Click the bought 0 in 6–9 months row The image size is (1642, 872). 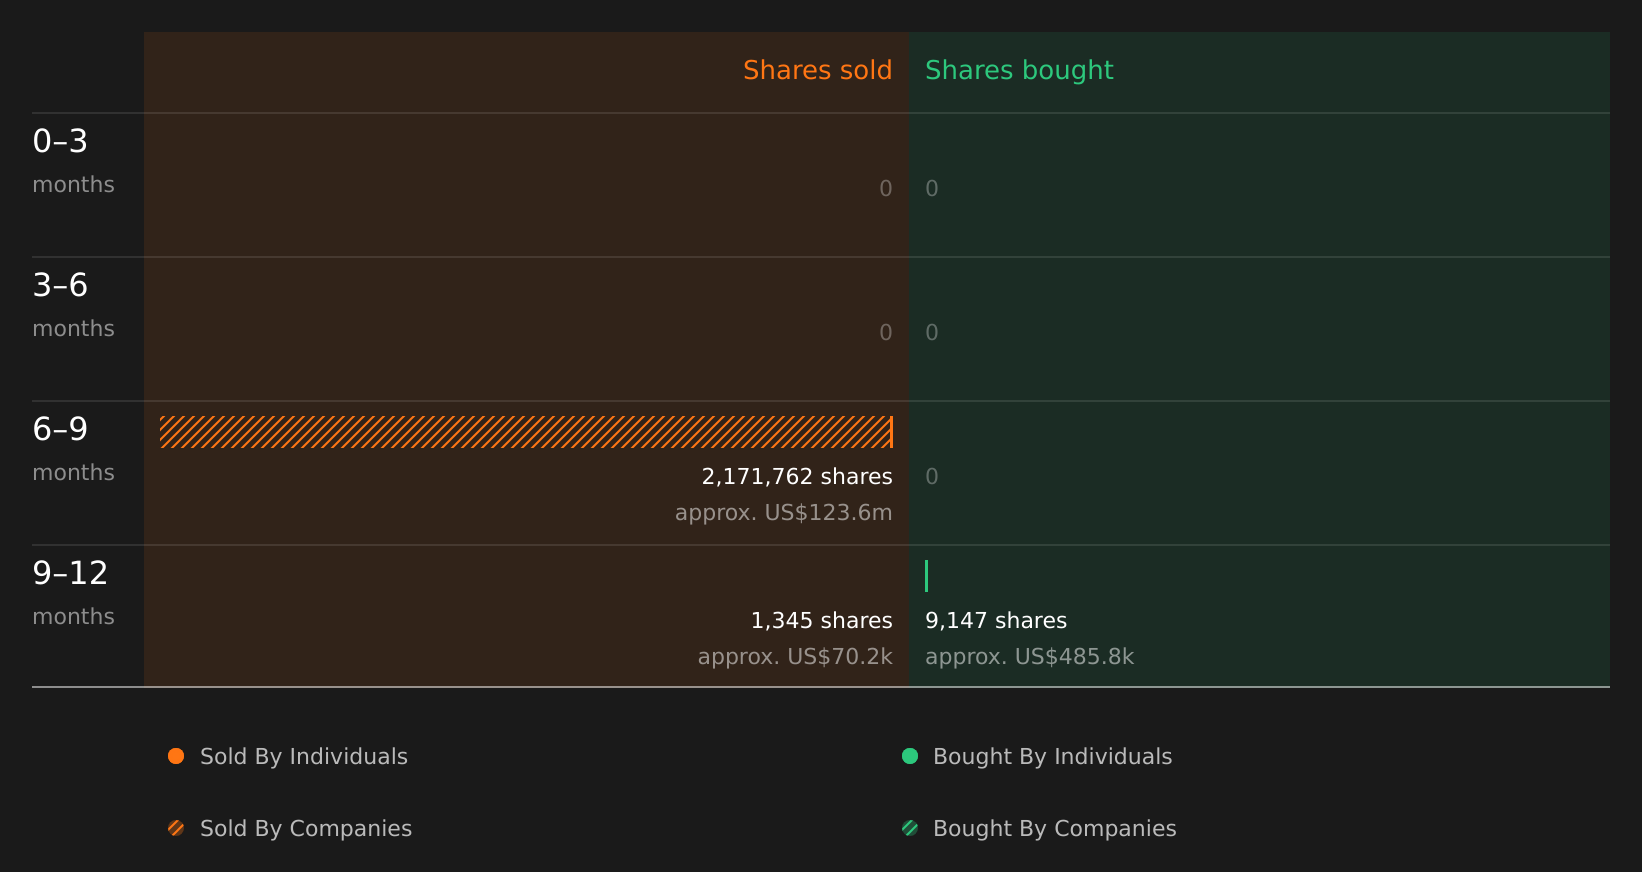pos(932,477)
